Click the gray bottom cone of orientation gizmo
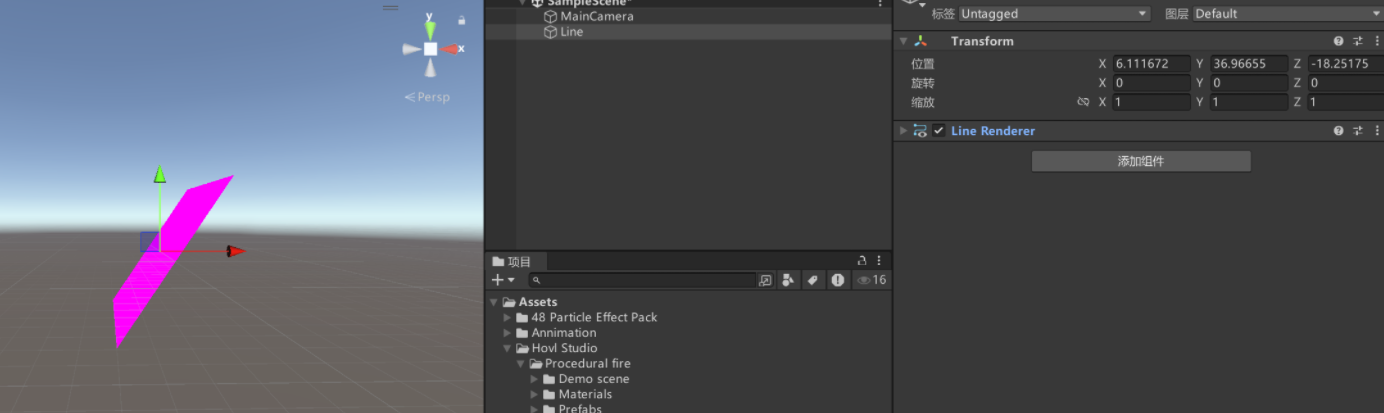Image resolution: width=1384 pixels, height=413 pixels. (430, 68)
